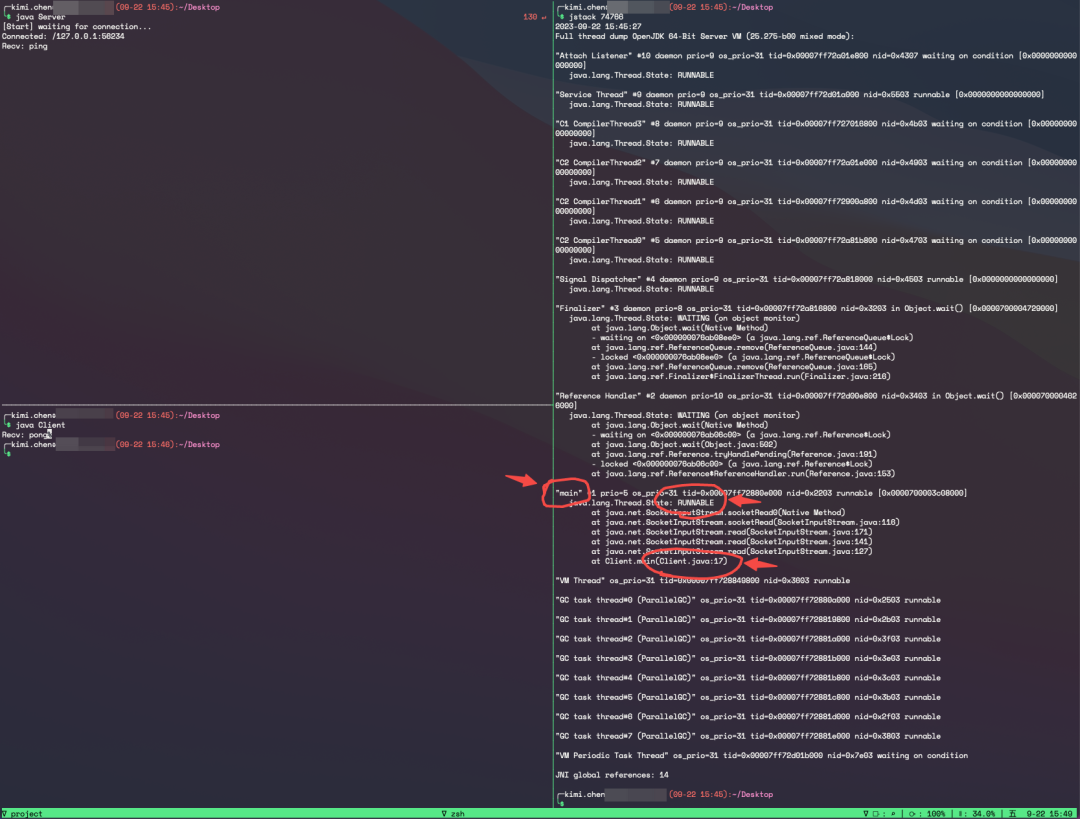Click the "java Server" command line
Viewport: 1080px width, 819px height.
click(40, 17)
